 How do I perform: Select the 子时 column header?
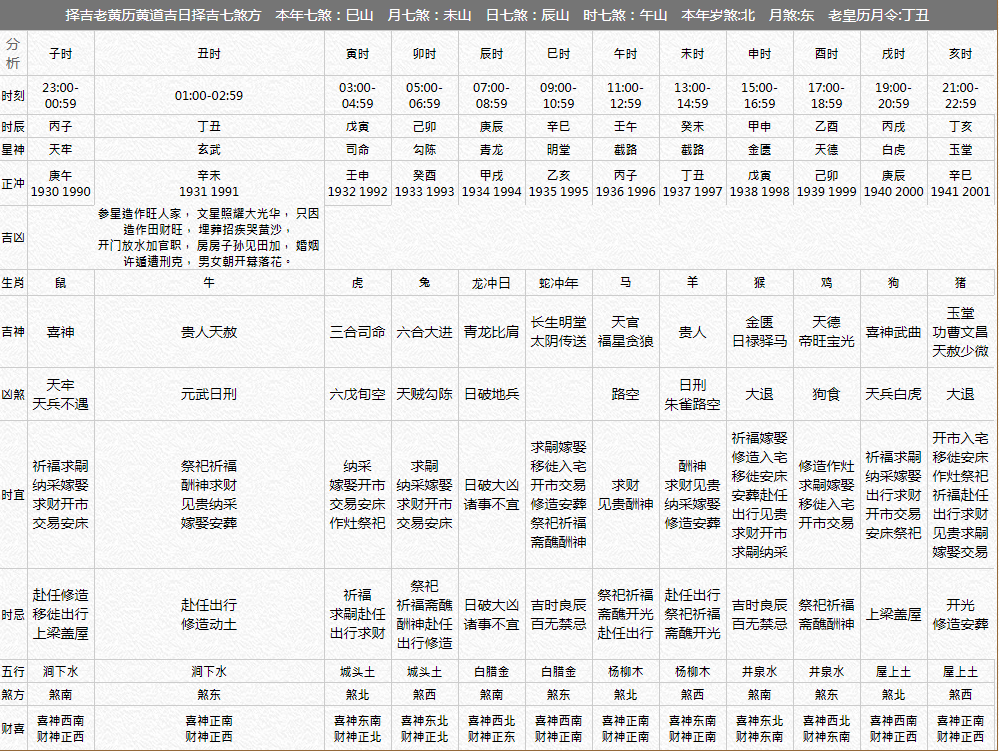61,54
